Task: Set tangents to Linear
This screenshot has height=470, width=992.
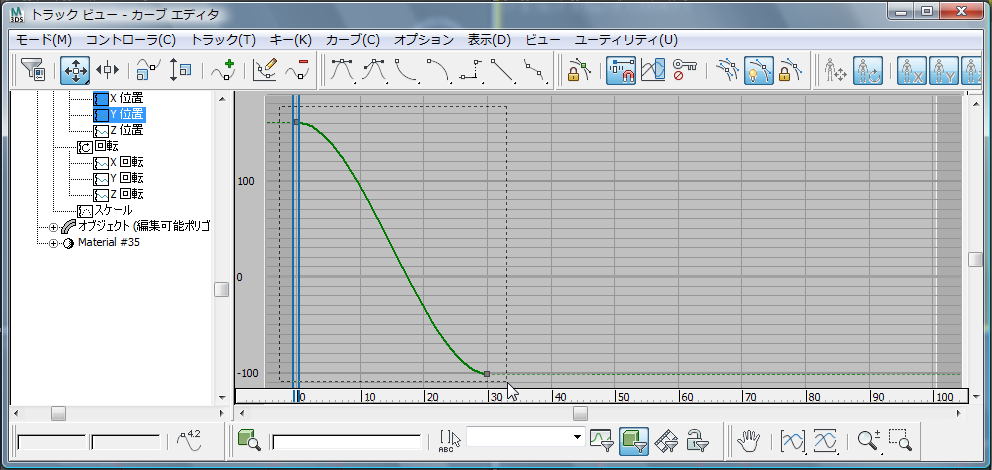Action: click(502, 70)
